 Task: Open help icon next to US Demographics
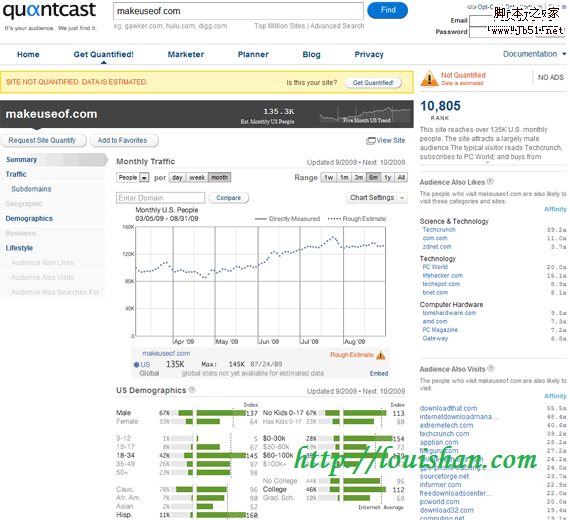(x=192, y=390)
